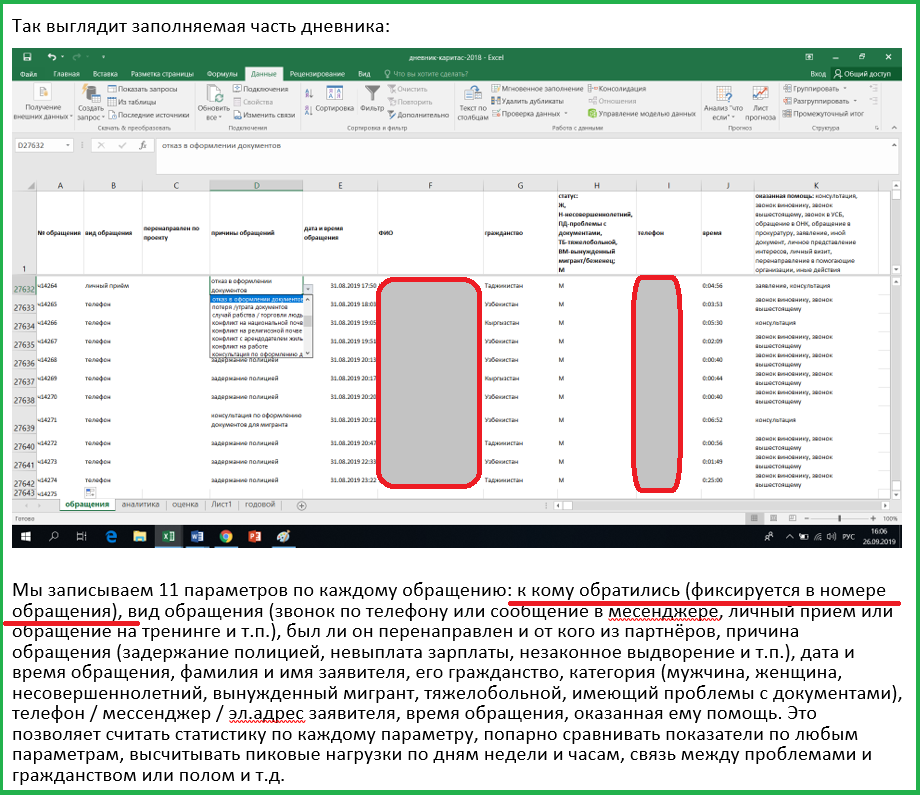Open the Вид ribbon tab

pos(364,74)
